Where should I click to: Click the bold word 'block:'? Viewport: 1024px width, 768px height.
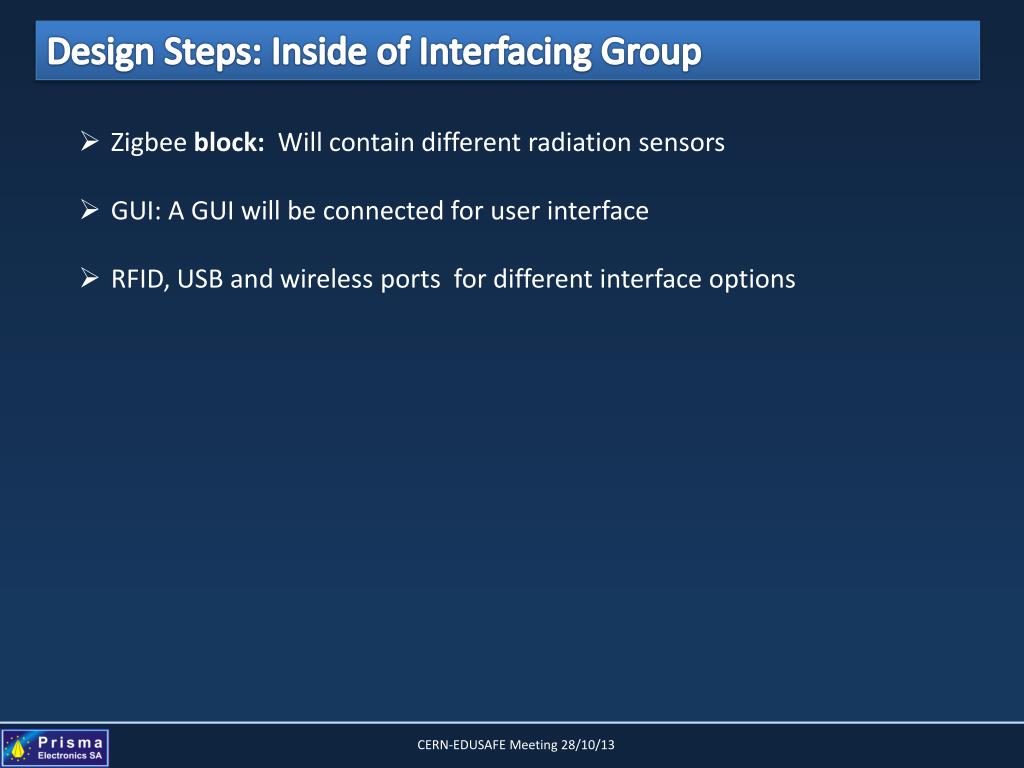click(x=229, y=143)
